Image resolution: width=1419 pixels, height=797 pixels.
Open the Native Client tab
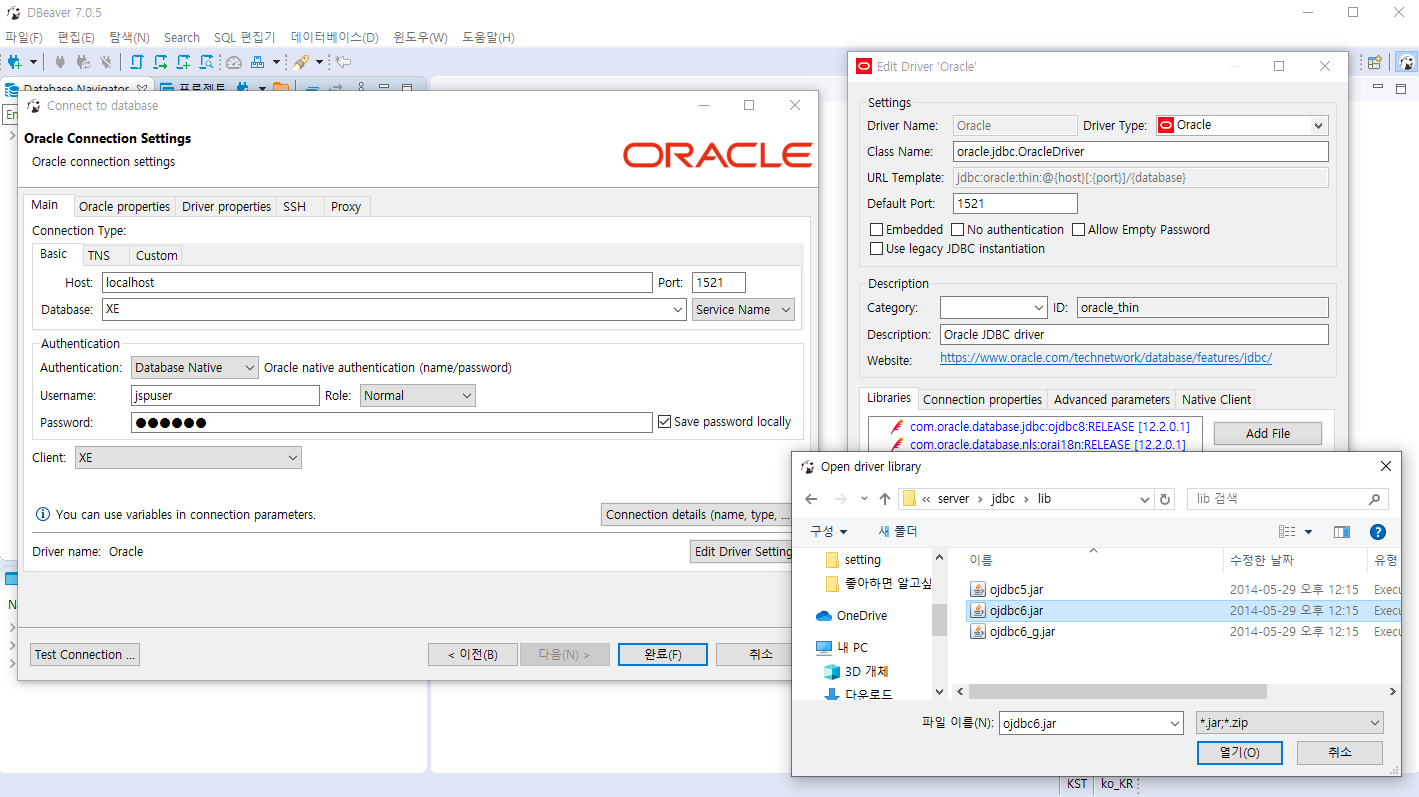[1215, 400]
